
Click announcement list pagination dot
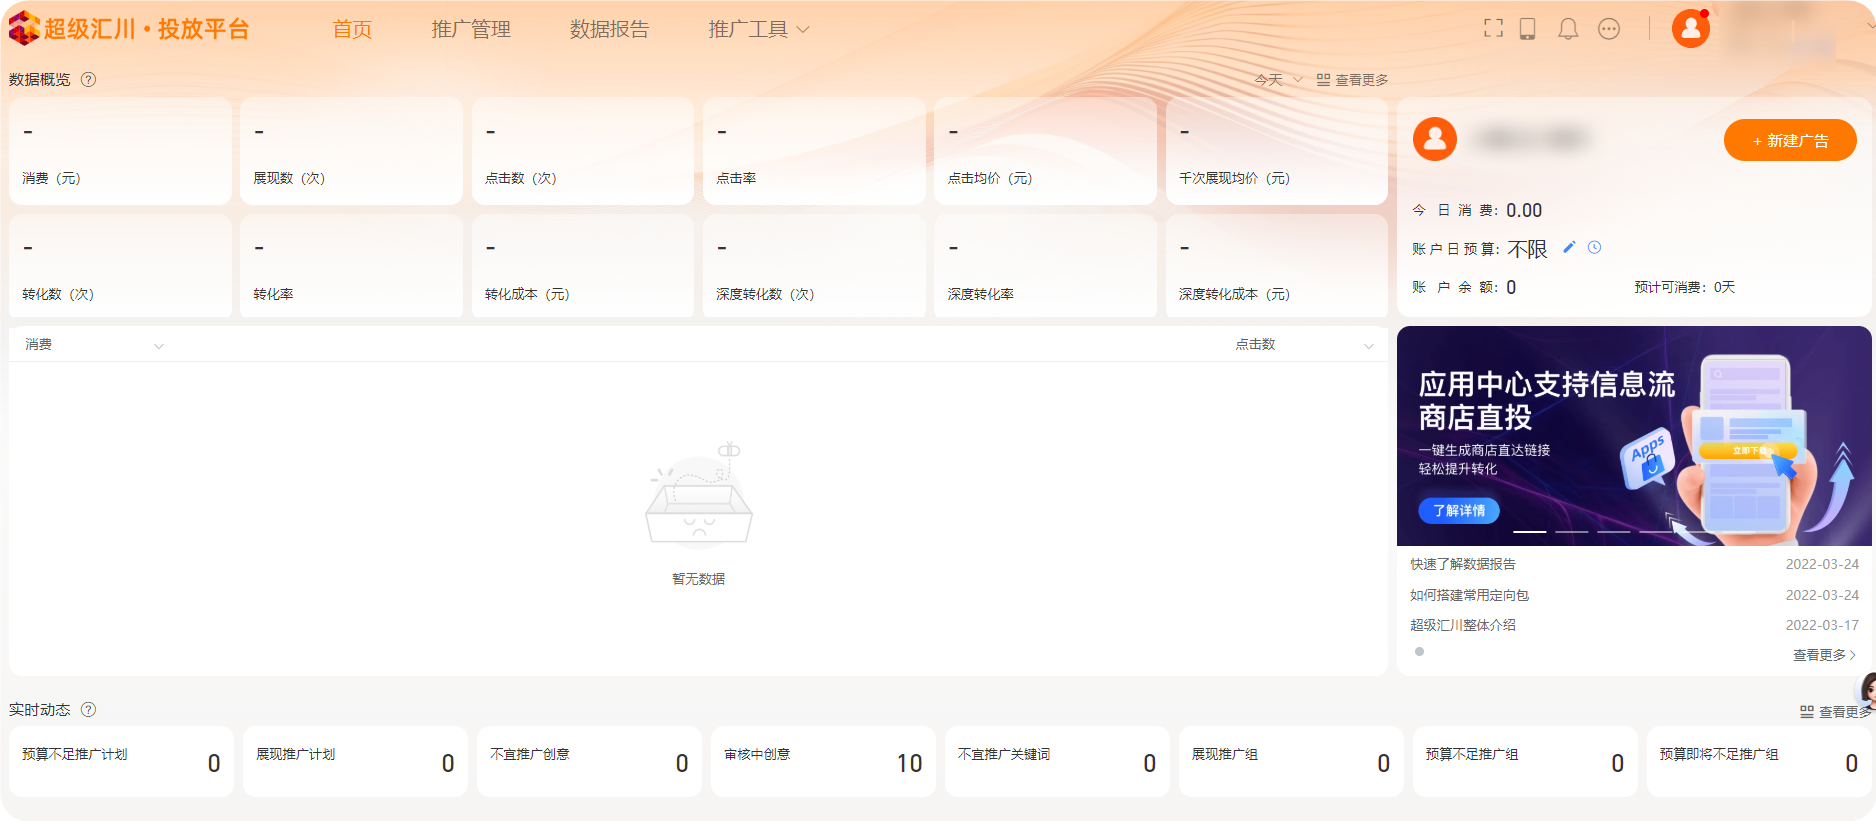click(x=1419, y=651)
